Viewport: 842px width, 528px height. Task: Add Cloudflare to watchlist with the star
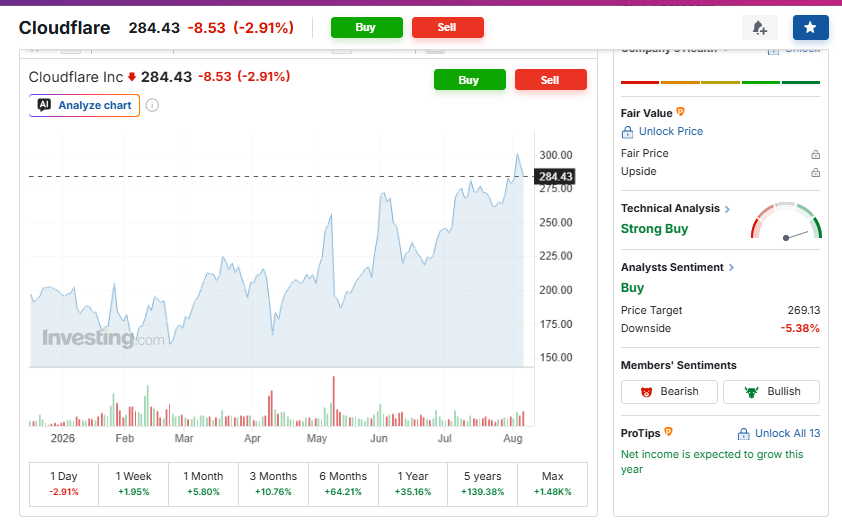coord(810,27)
